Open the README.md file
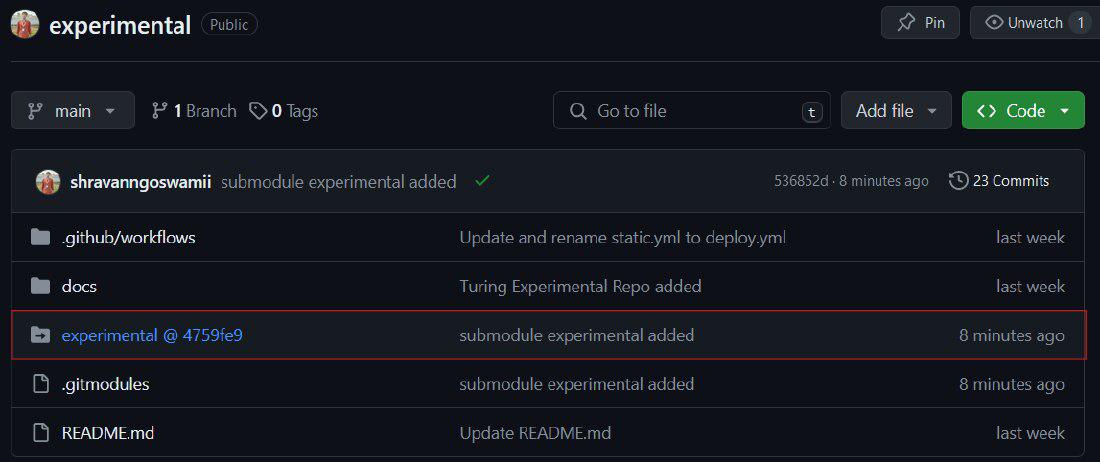Screen dimensions: 1100x462 coord(107,433)
